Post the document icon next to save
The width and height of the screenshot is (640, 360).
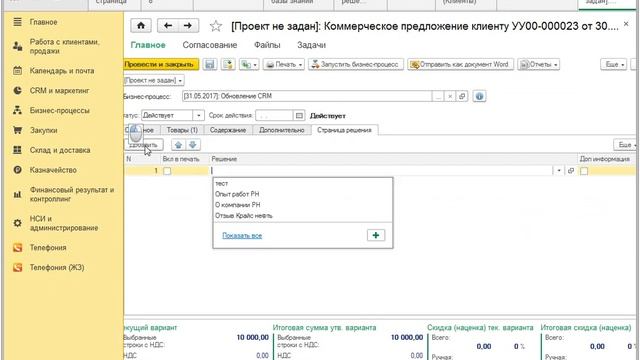tap(228, 64)
